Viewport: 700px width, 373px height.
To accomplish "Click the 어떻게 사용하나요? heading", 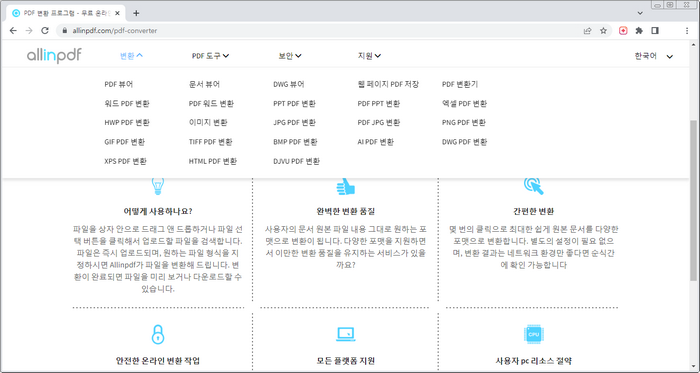I will click(x=158, y=211).
